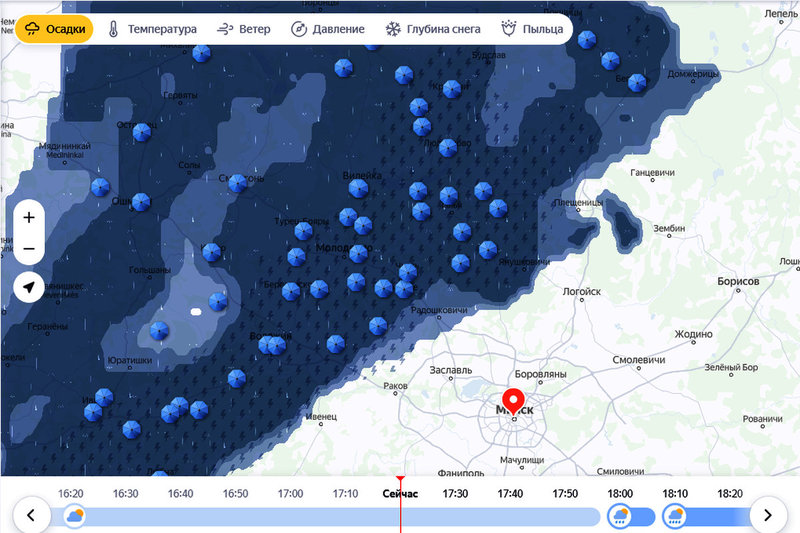
Task: Zoom out with the minus button
Action: pos(29,249)
